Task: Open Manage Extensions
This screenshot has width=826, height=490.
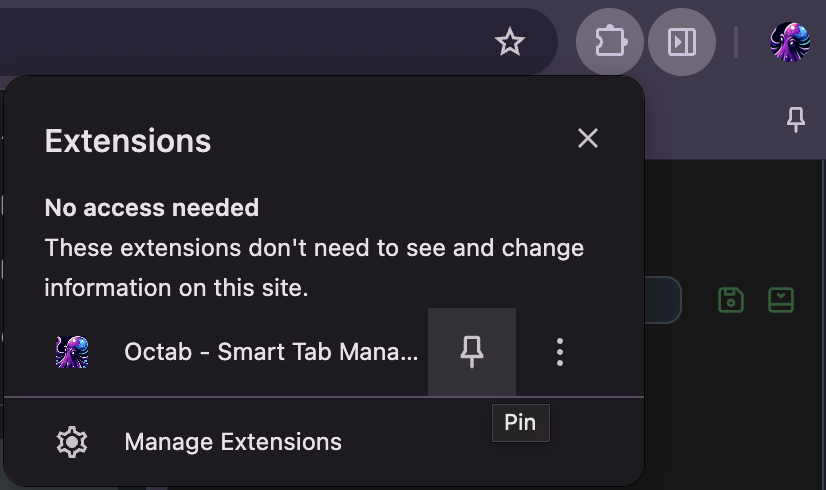Action: [x=233, y=442]
